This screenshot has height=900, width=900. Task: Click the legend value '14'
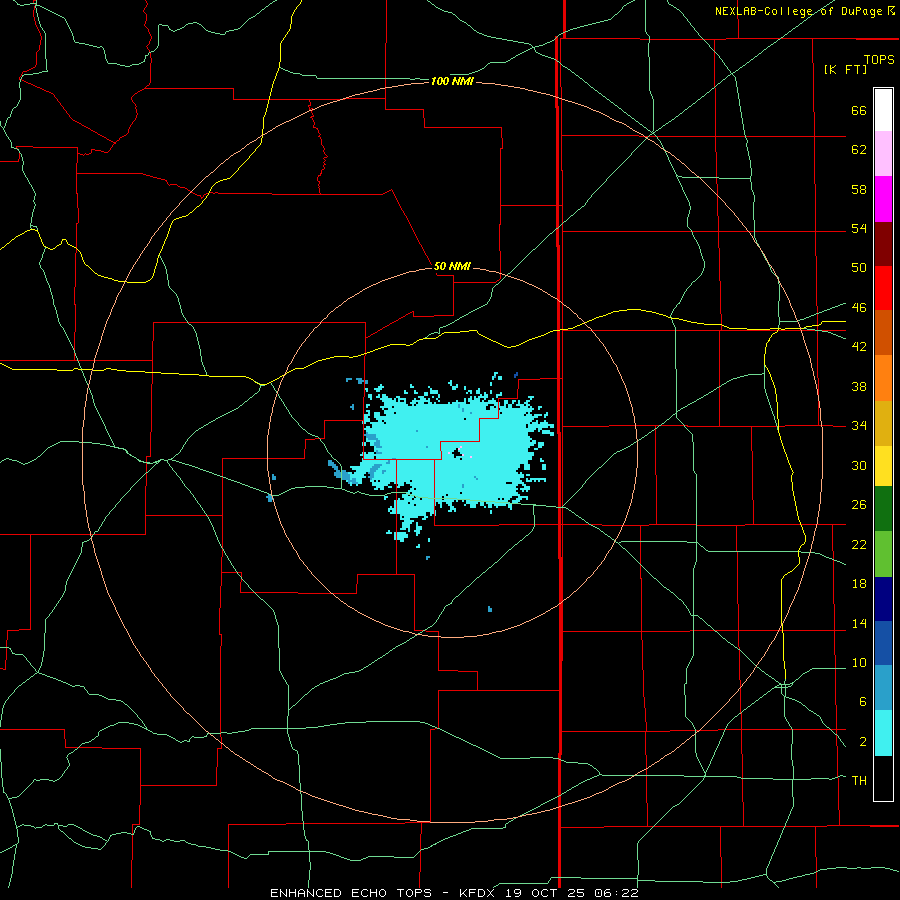click(x=859, y=623)
